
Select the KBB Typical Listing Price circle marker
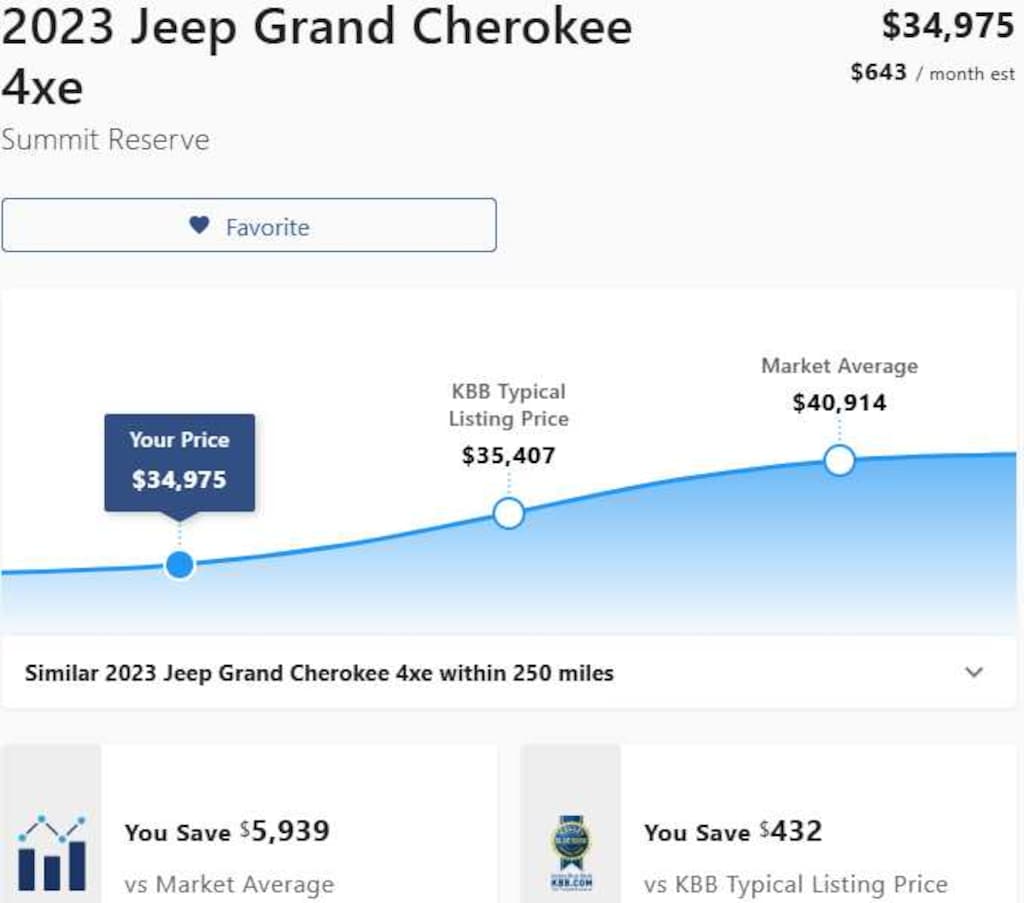509,512
